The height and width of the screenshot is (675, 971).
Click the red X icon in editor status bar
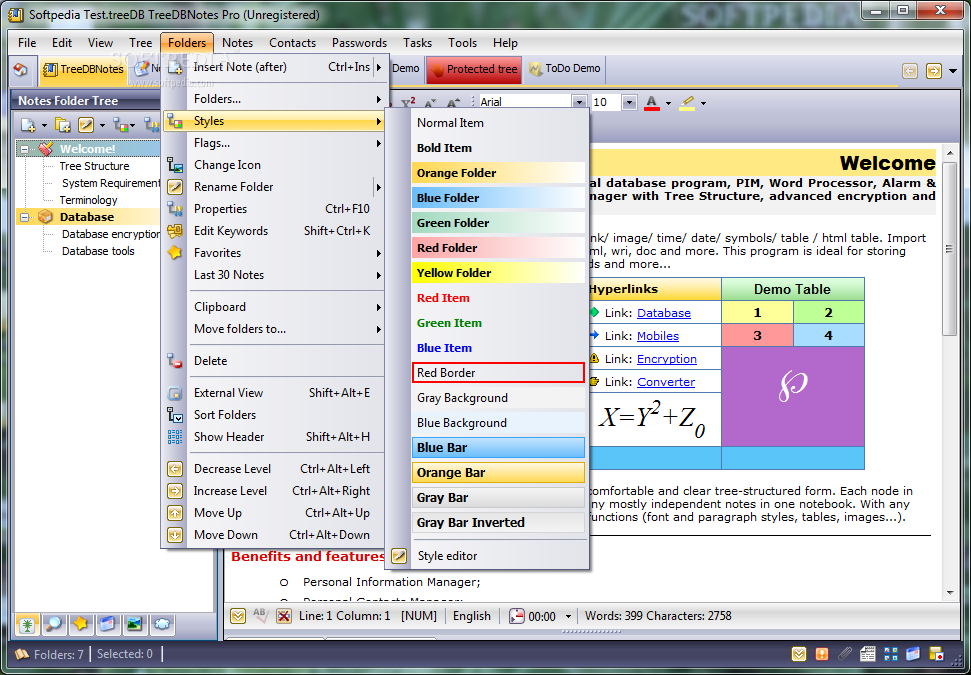(x=284, y=616)
